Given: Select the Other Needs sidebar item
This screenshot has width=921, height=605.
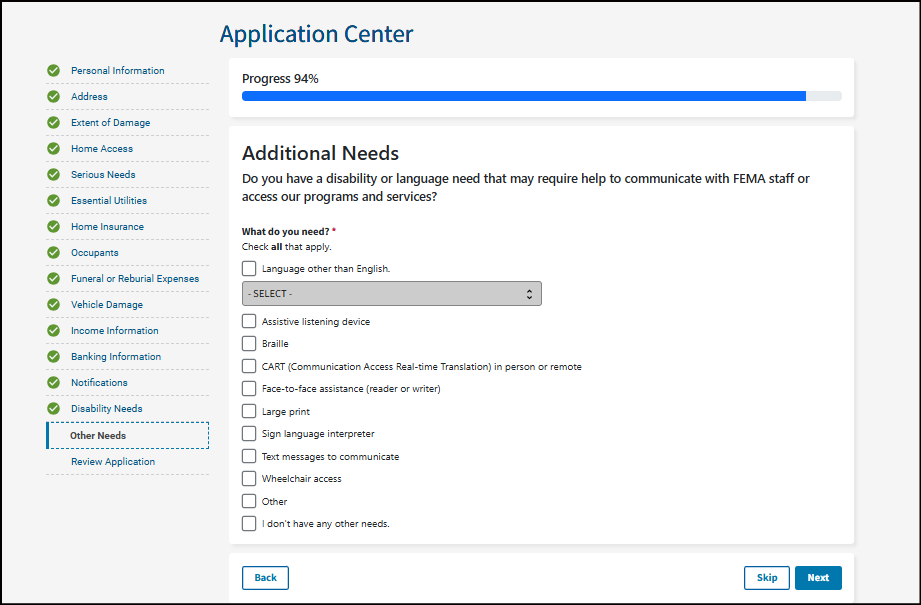Looking at the screenshot, I should (98, 436).
